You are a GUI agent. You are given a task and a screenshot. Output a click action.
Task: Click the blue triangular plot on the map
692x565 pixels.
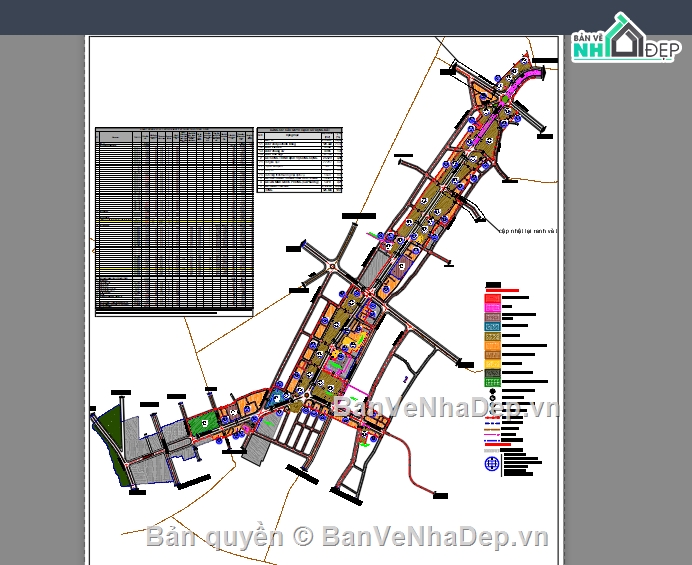(276, 398)
